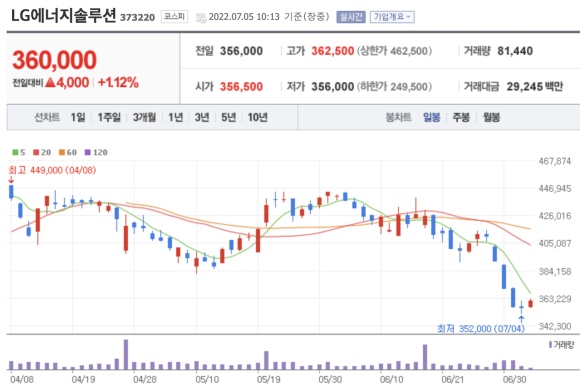The width and height of the screenshot is (580, 391).
Task: Click the red up-triangle change icon
Action: tap(50, 82)
